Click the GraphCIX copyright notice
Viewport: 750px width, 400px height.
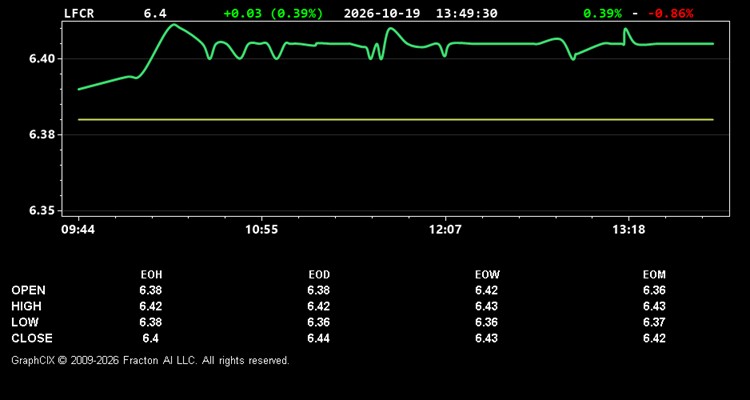150,360
